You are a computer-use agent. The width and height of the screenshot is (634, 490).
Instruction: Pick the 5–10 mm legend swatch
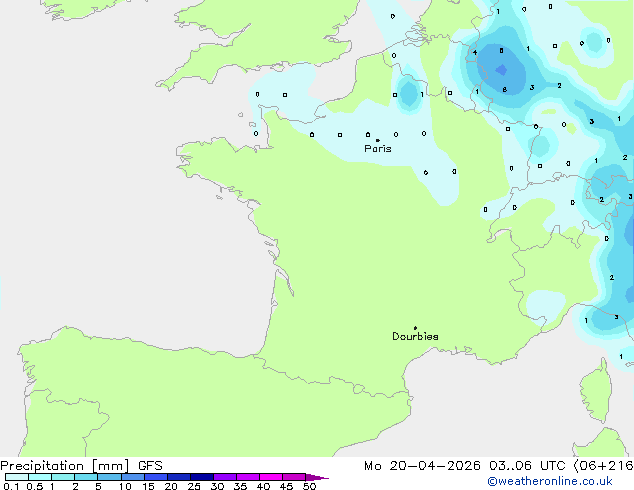click(109, 477)
